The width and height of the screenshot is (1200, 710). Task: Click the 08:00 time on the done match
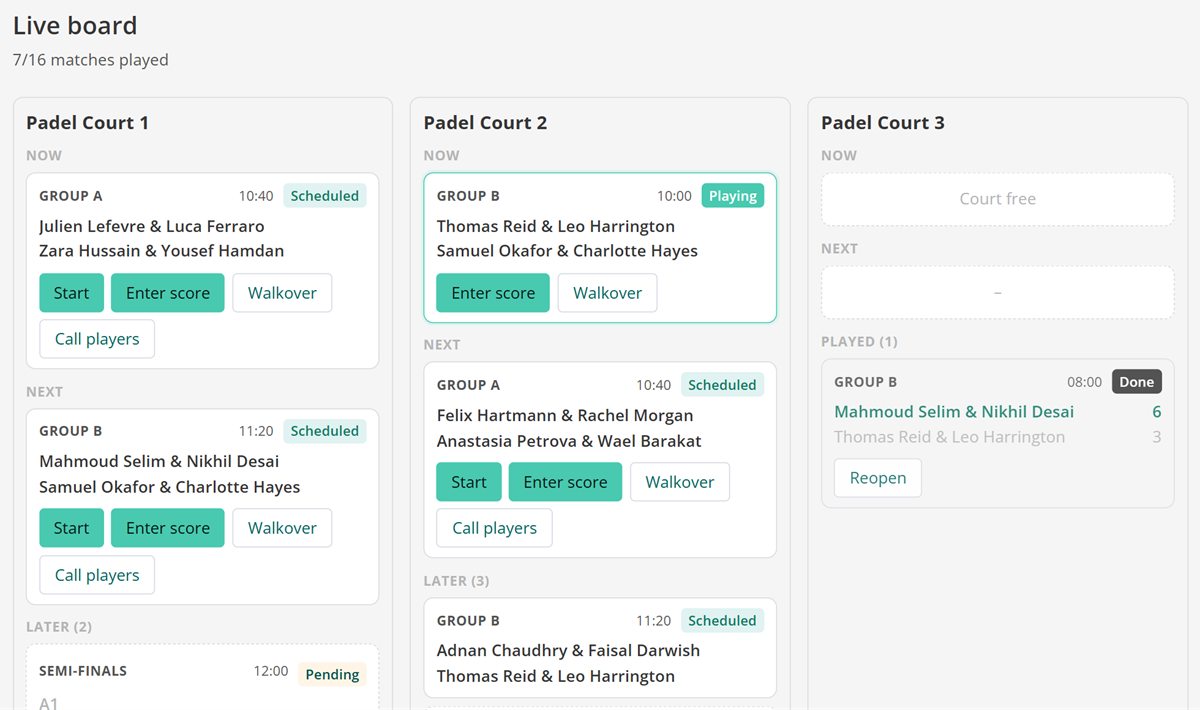[1084, 382]
